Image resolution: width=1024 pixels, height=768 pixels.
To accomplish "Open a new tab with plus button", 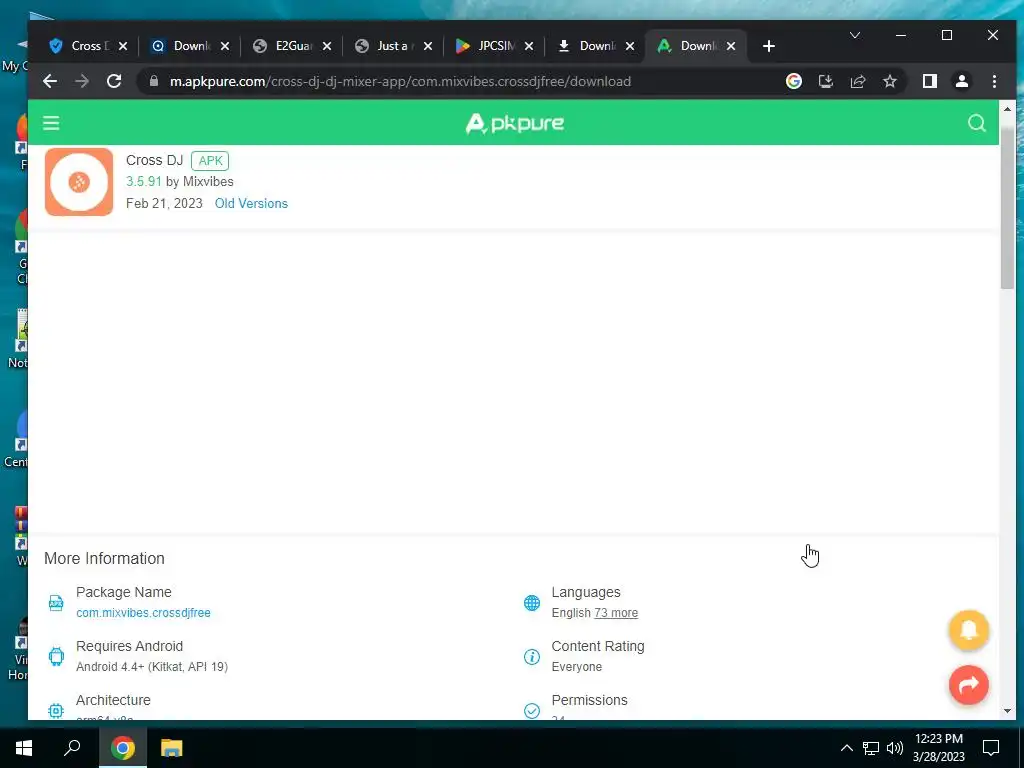I will coord(769,46).
